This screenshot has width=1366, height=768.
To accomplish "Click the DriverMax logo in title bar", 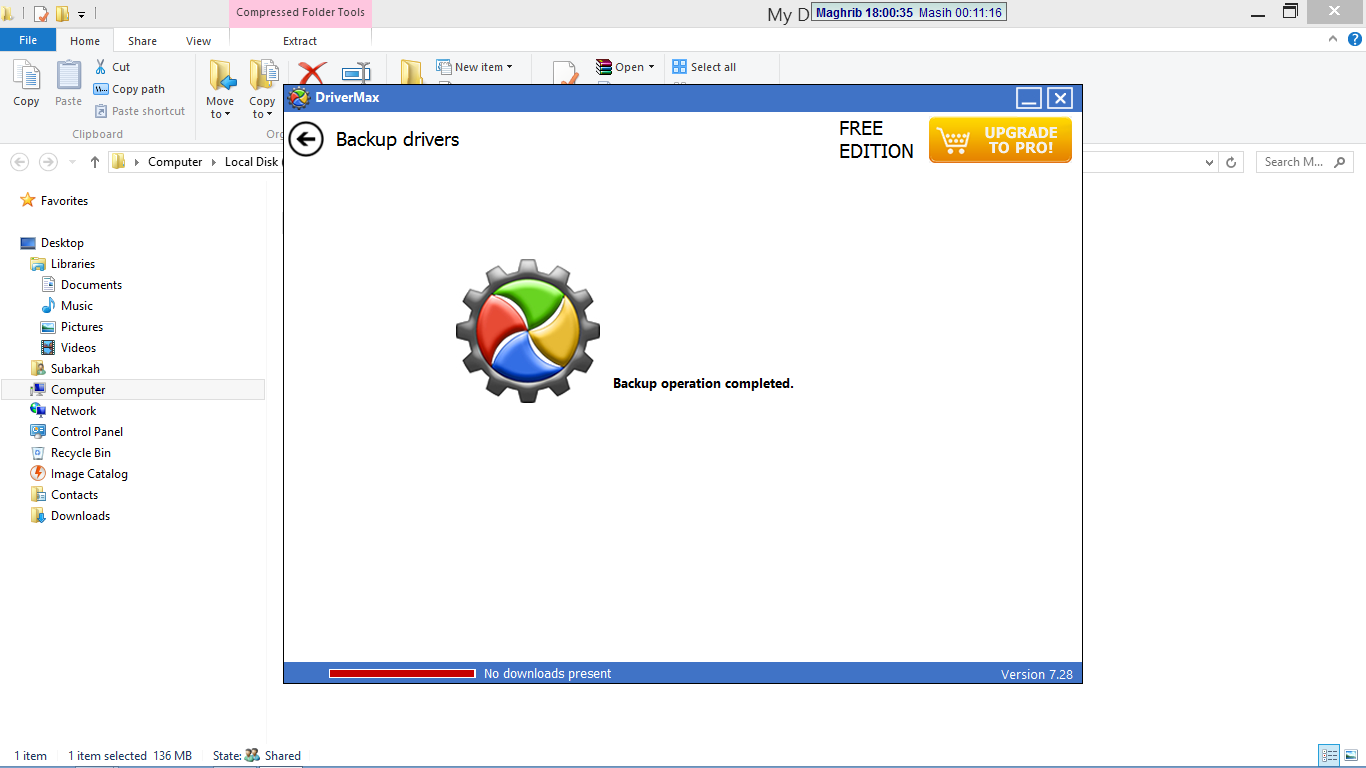I will pos(298,98).
